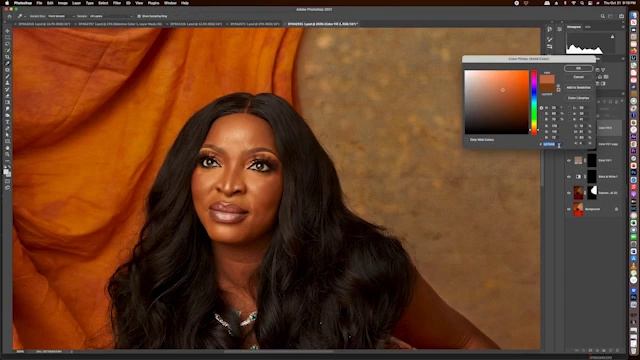Click the Home icon in options bar
The height and width of the screenshot is (360, 640).
click(9, 16)
